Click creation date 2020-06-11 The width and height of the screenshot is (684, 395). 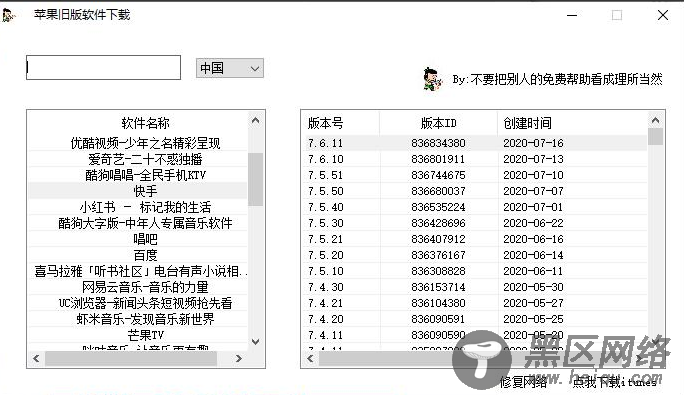[x=533, y=271]
